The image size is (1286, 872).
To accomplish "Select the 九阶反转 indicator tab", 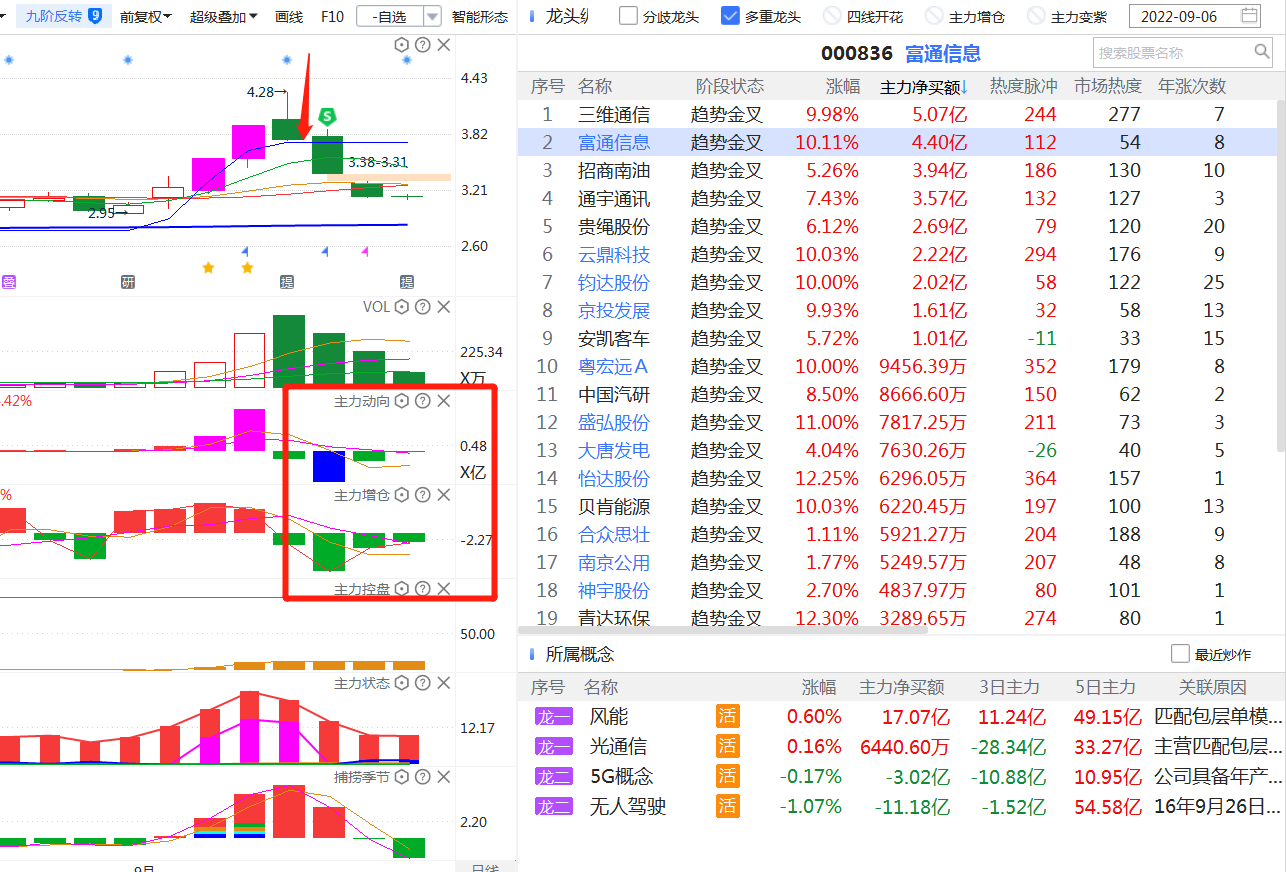I will point(62,15).
